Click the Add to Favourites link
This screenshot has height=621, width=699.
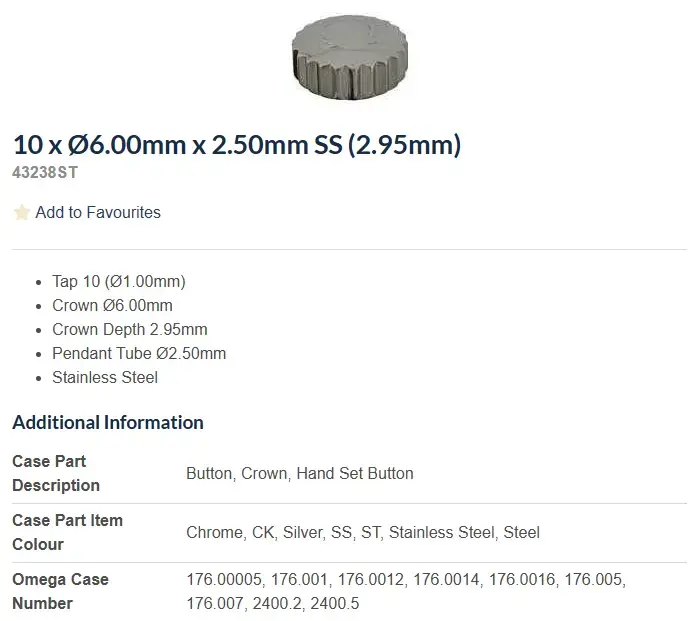coord(97,212)
